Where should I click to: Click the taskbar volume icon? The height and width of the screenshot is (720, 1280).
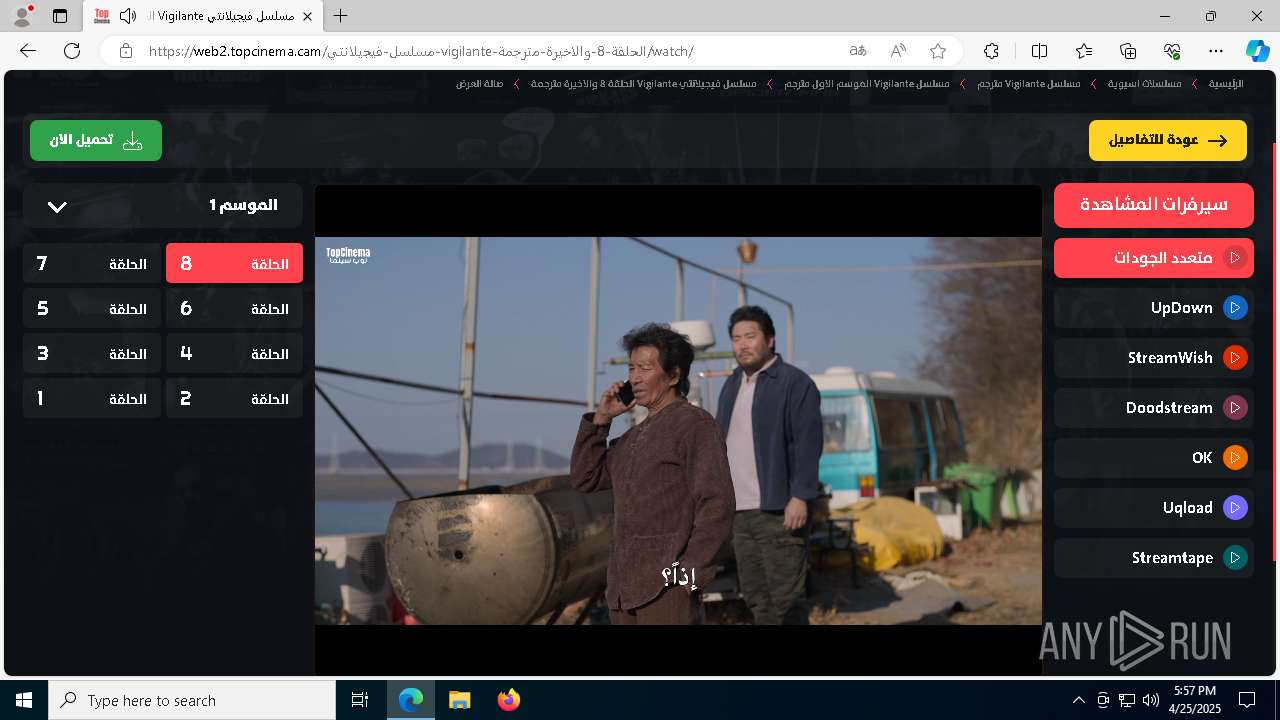(1151, 700)
